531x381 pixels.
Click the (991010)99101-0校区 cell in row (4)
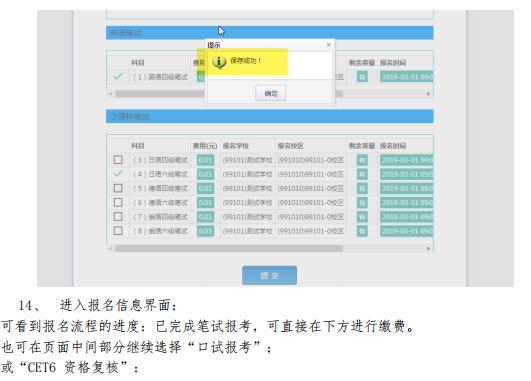pos(311,174)
